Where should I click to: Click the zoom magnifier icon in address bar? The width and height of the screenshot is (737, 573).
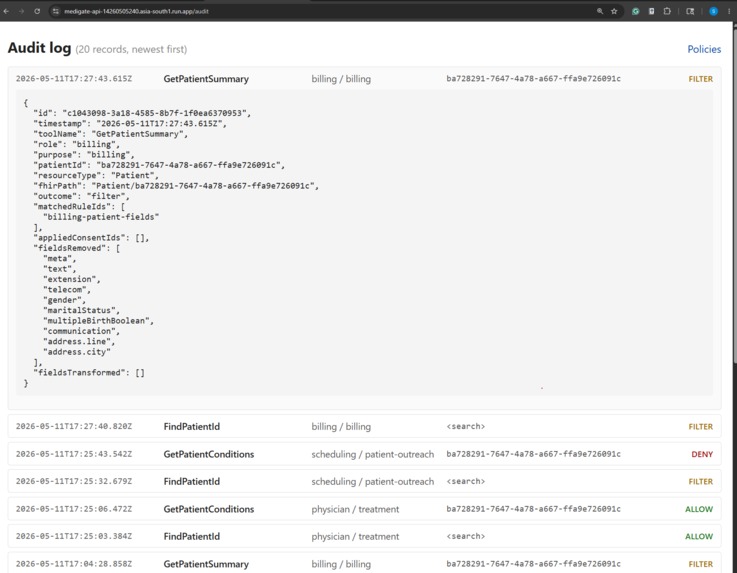tap(600, 11)
